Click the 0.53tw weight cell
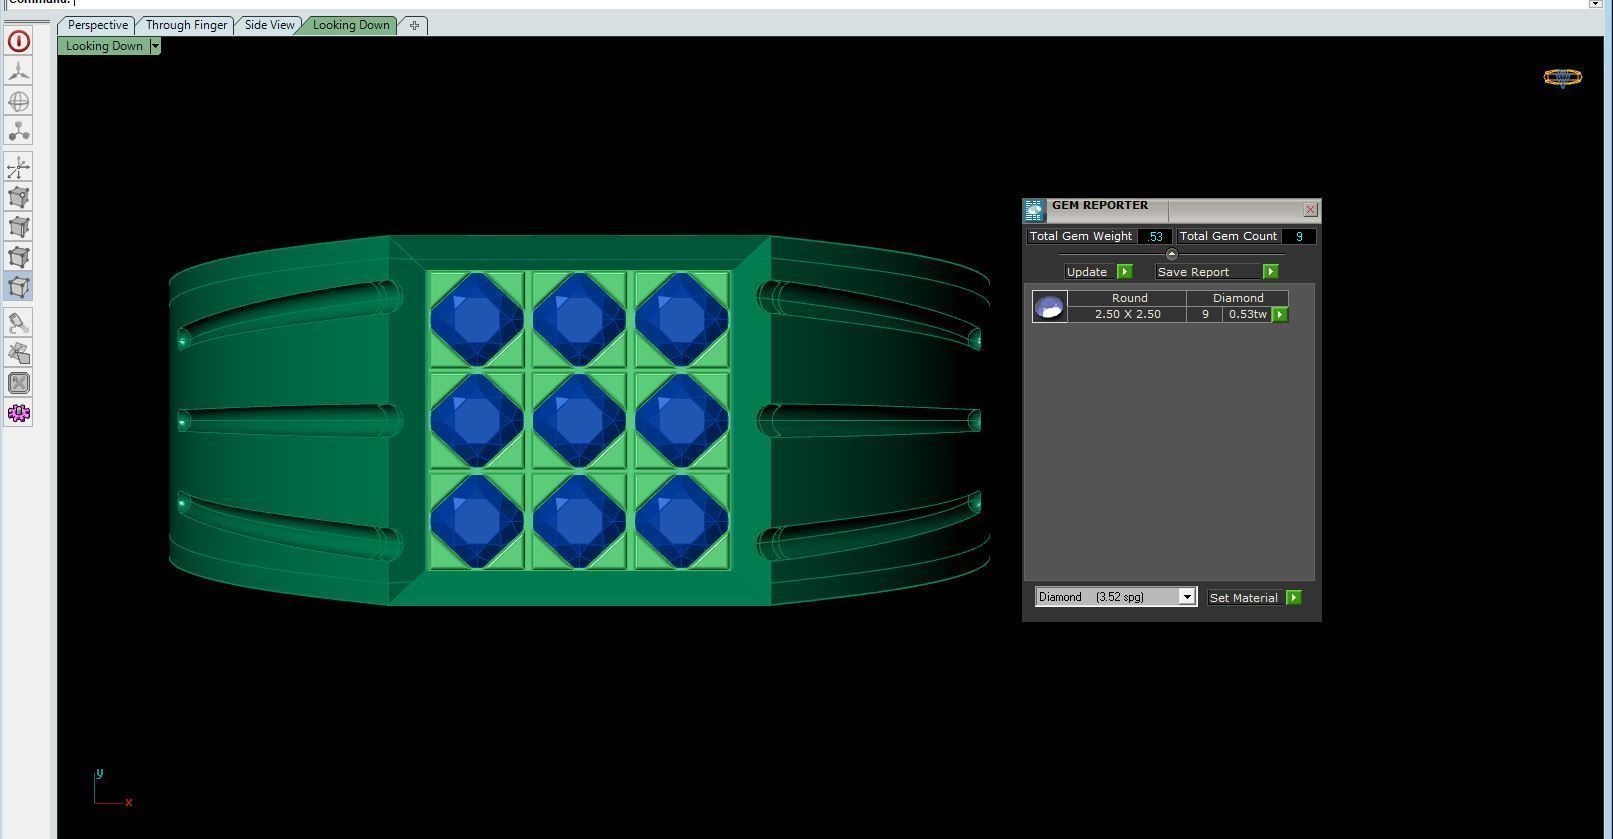The width and height of the screenshot is (1613, 839). (x=1247, y=314)
